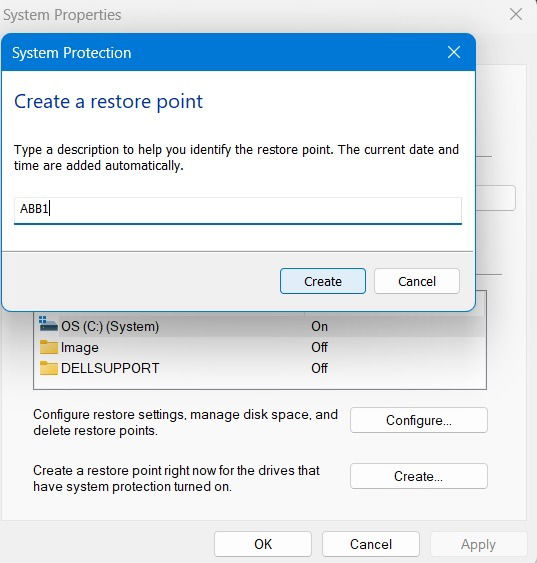Click the On protection status for the OS drive
Viewport: 537px width, 563px height.
tap(319, 326)
